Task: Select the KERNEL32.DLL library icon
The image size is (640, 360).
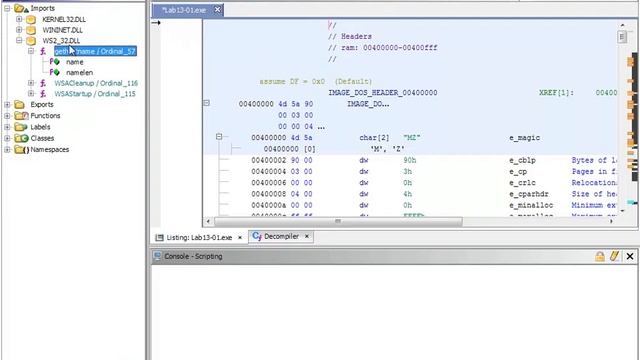Action: [31, 19]
